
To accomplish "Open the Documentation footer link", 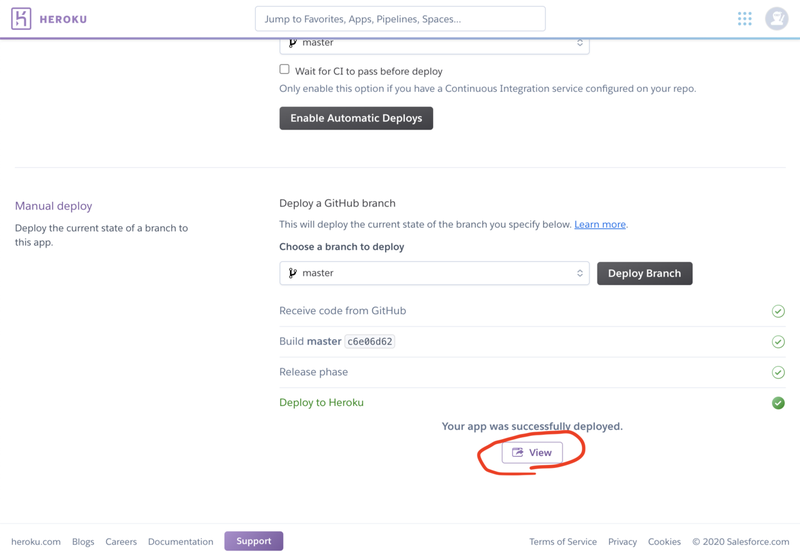I will [x=181, y=541].
